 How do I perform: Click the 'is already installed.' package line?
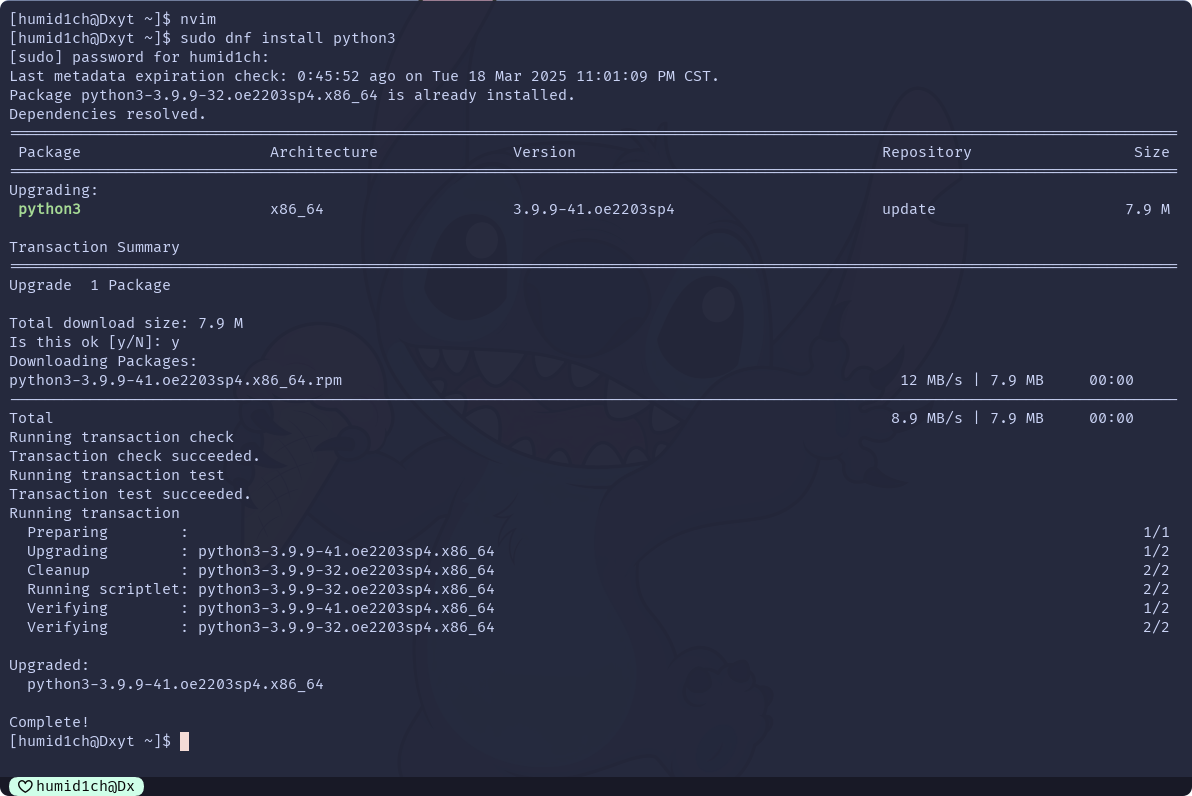292,95
